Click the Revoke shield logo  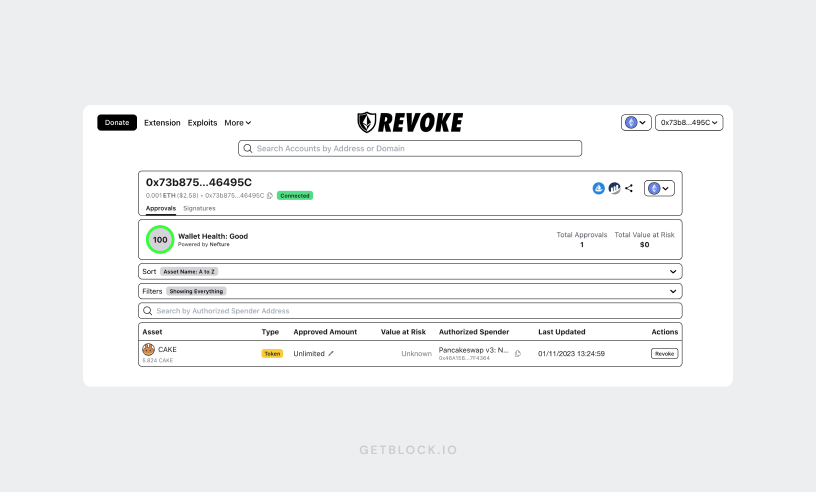pos(366,122)
